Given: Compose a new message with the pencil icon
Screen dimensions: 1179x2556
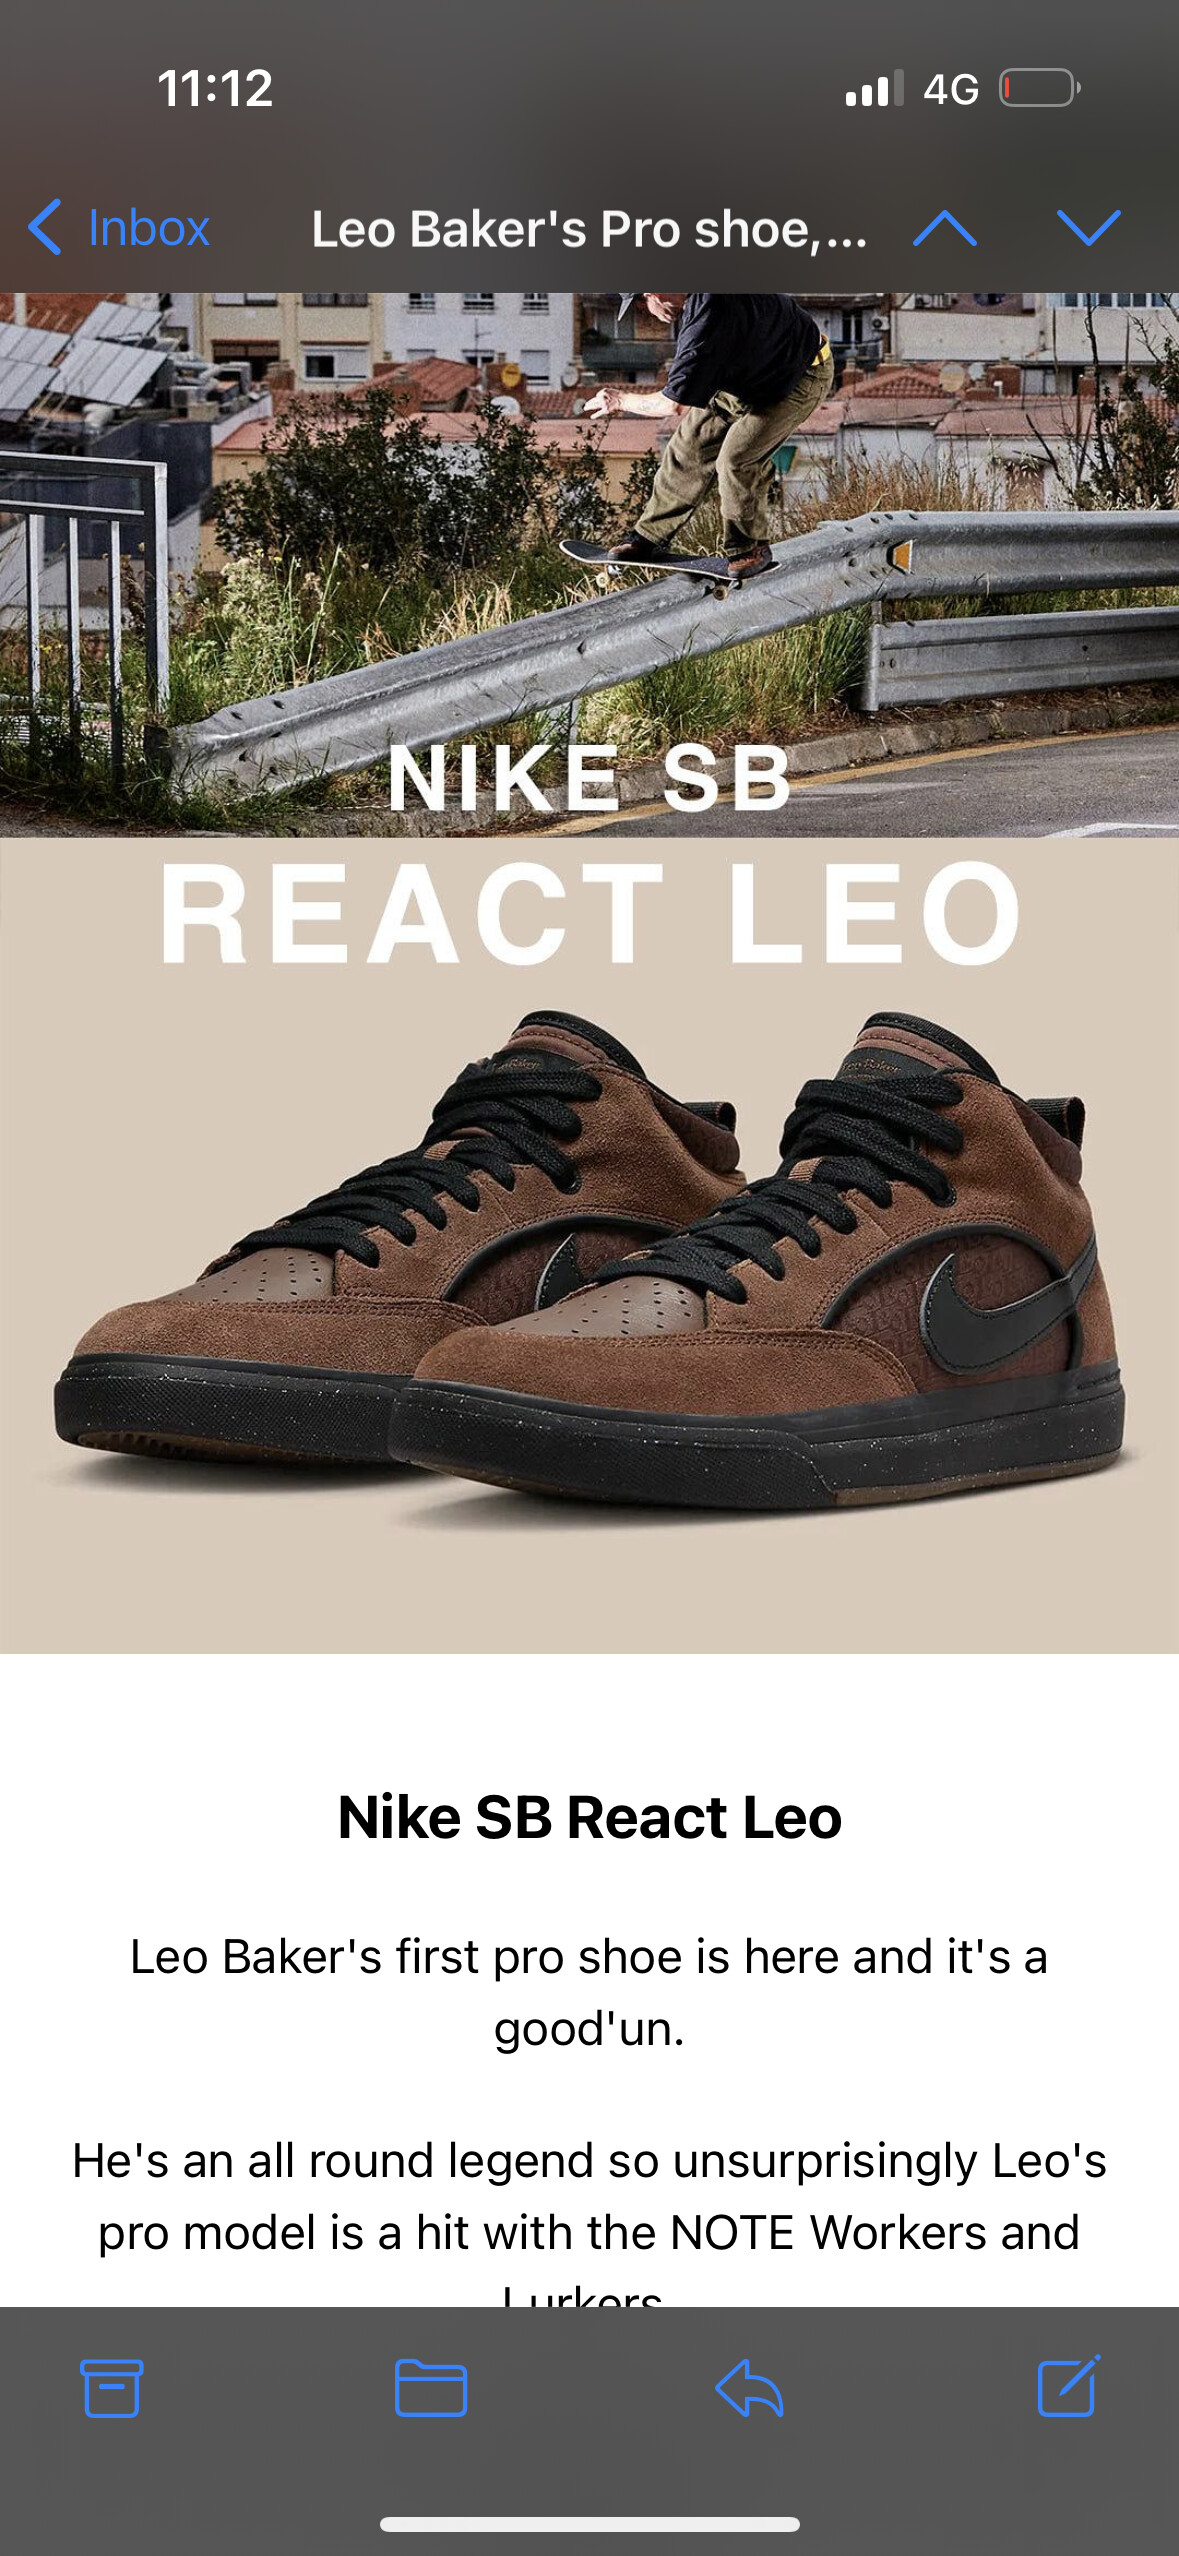Looking at the screenshot, I should (1068, 2386).
